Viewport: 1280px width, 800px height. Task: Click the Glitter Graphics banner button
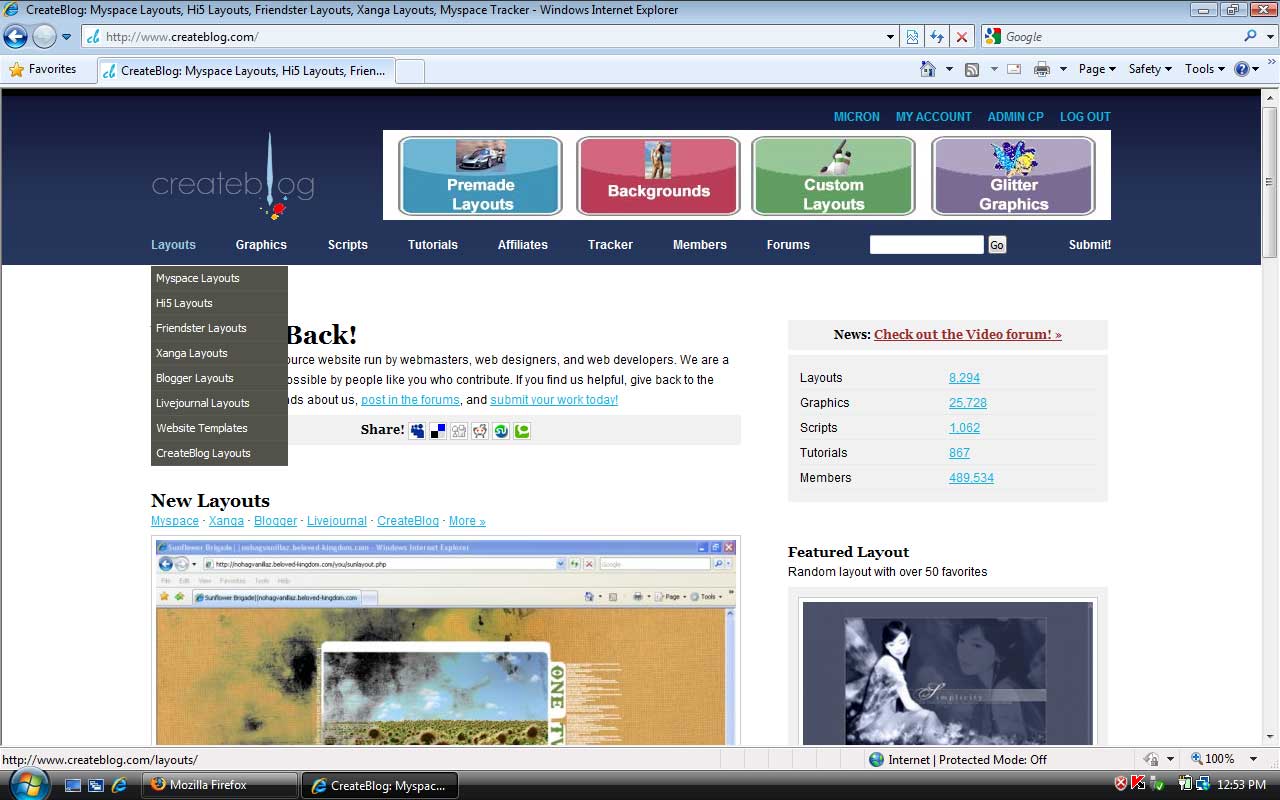click(1013, 176)
